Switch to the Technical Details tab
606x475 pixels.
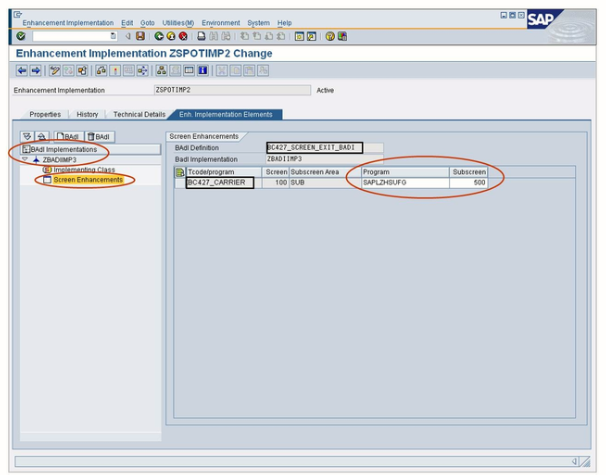click(x=139, y=115)
